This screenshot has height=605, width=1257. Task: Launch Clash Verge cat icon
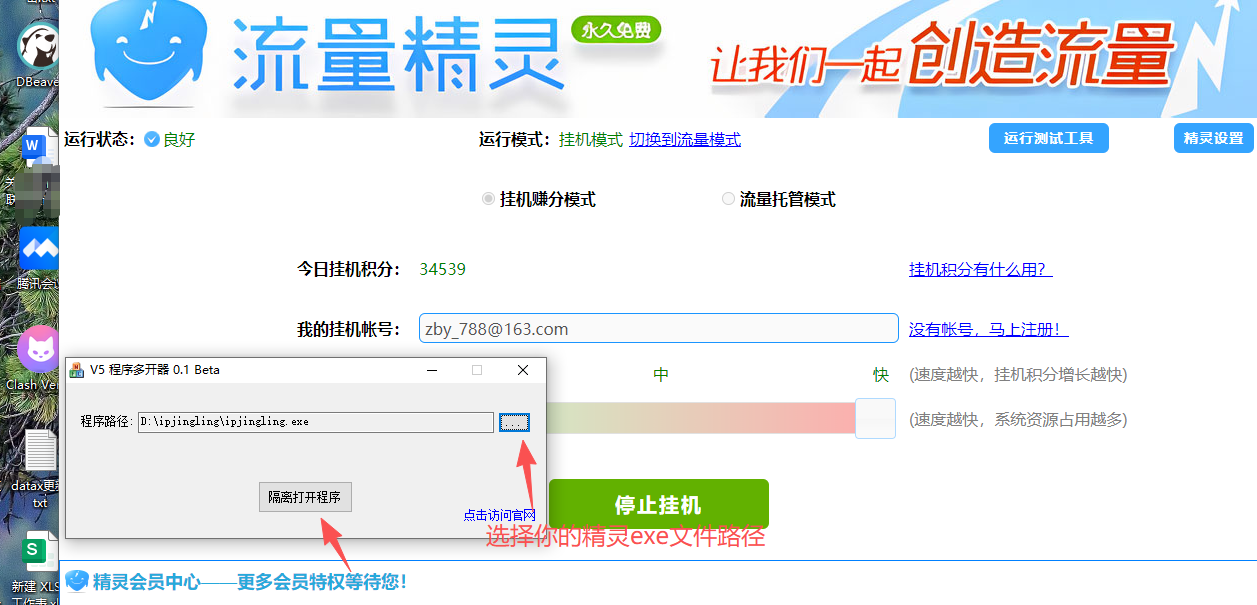pyautogui.click(x=39, y=350)
